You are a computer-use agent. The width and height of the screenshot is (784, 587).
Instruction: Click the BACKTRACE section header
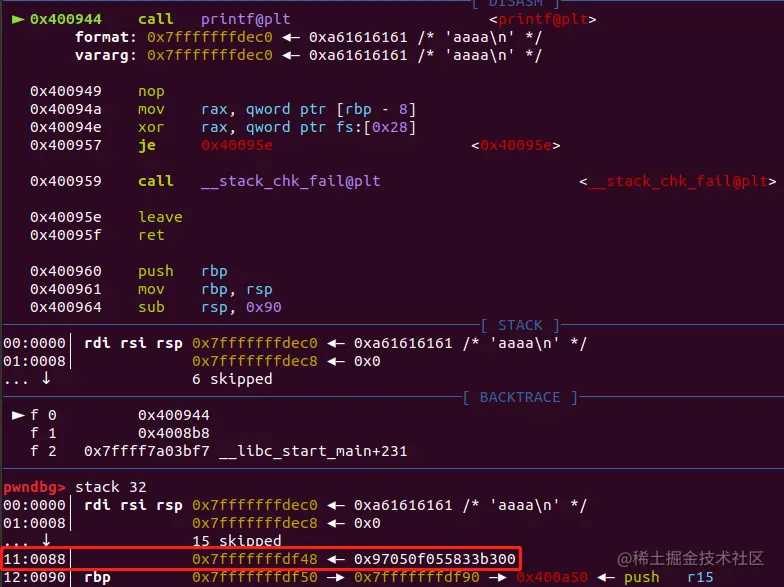coord(520,398)
